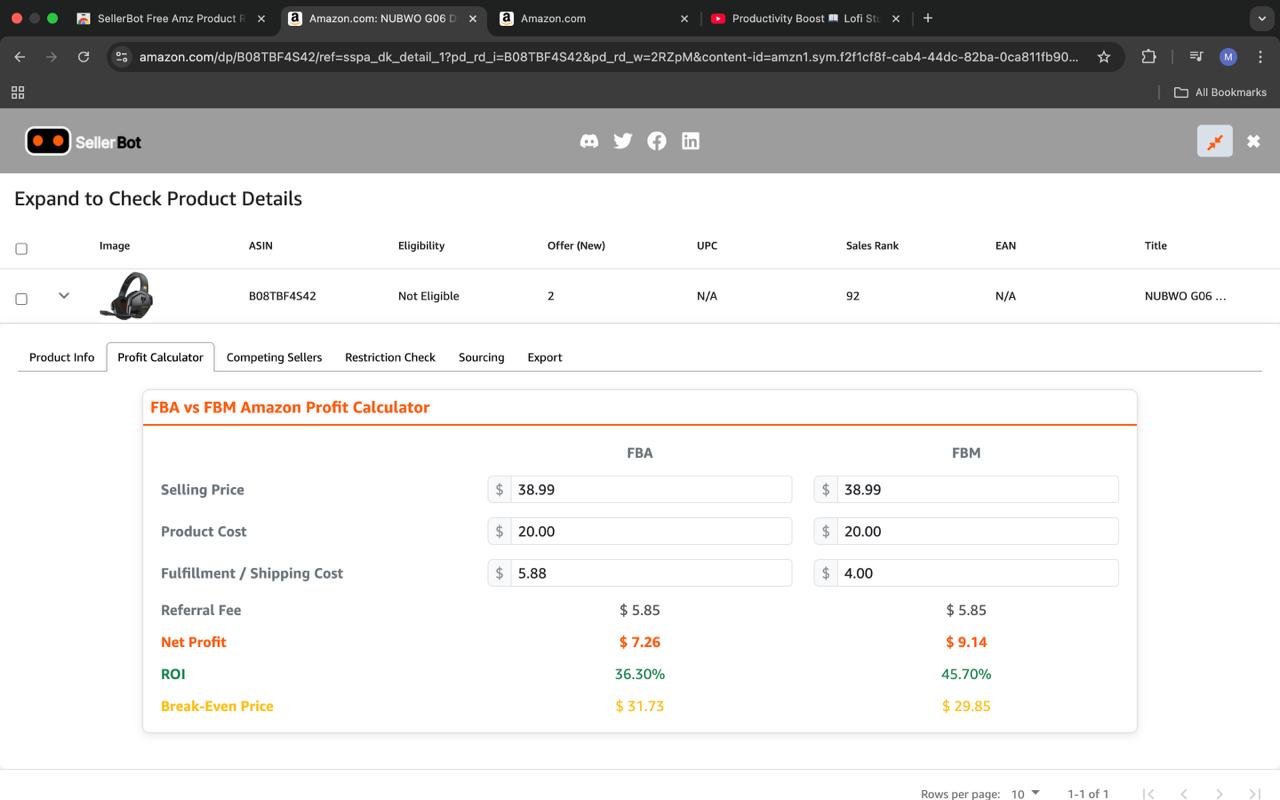This screenshot has width=1280, height=800.
Task: Edit the FBA Fulfillment cost field 5.88
Action: click(651, 573)
